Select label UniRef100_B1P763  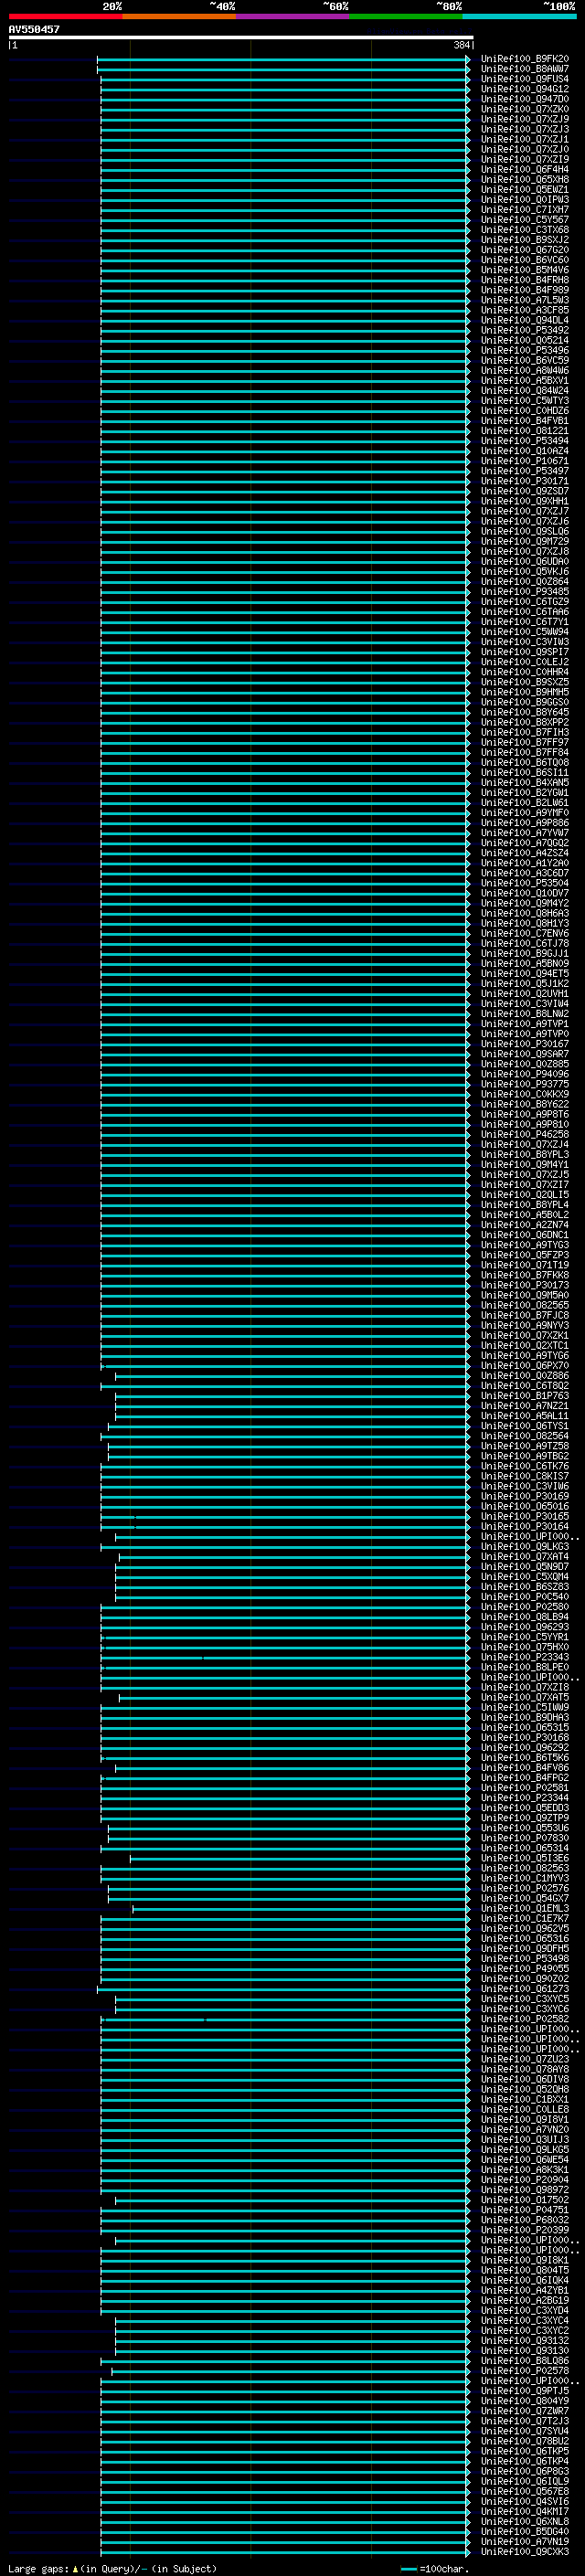click(524, 1396)
